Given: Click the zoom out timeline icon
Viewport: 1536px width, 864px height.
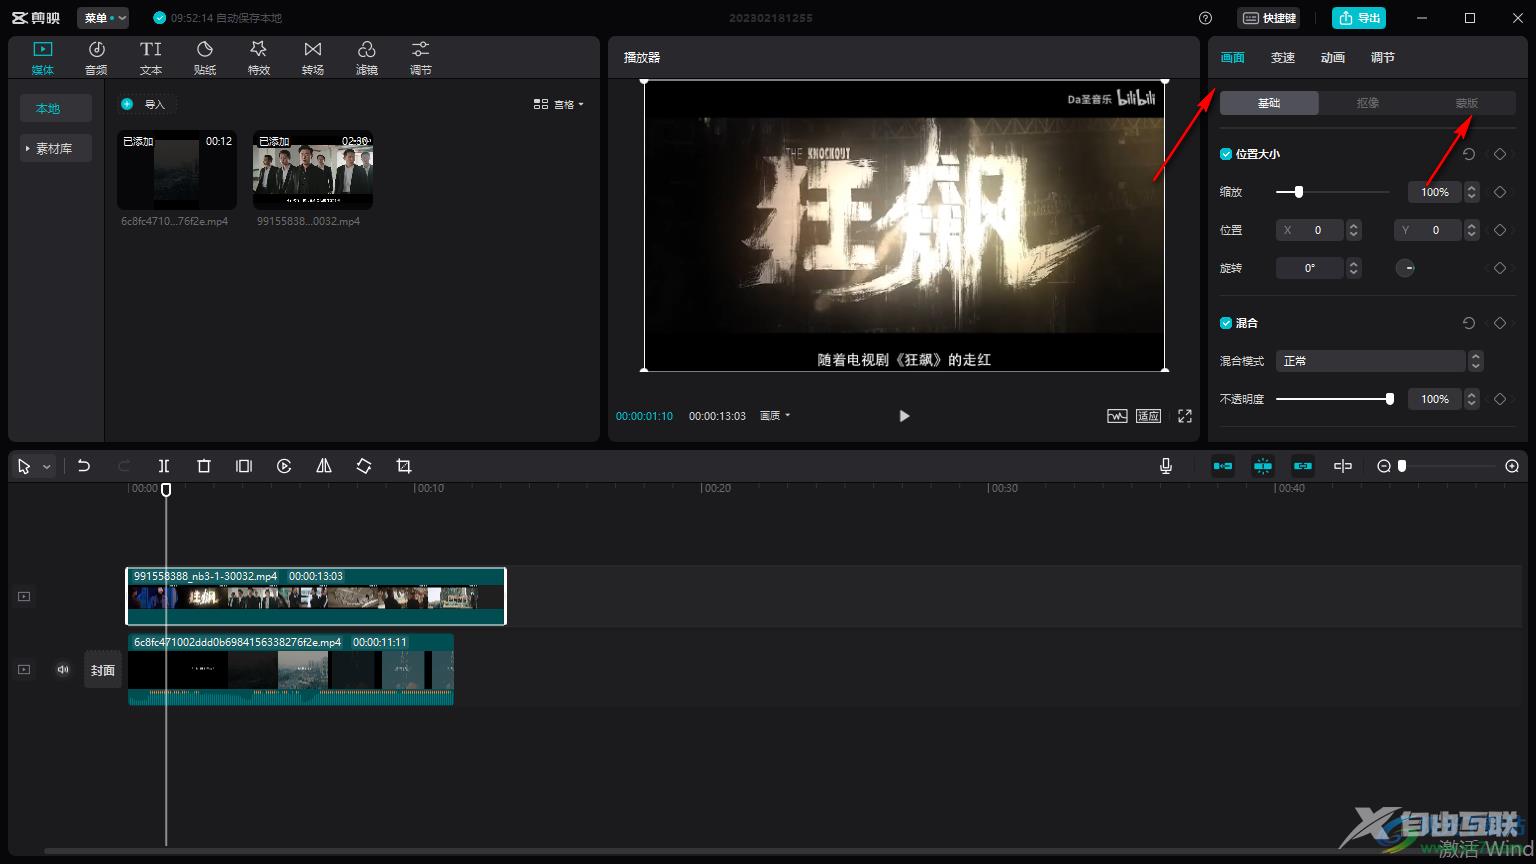Looking at the screenshot, I should pyautogui.click(x=1384, y=466).
